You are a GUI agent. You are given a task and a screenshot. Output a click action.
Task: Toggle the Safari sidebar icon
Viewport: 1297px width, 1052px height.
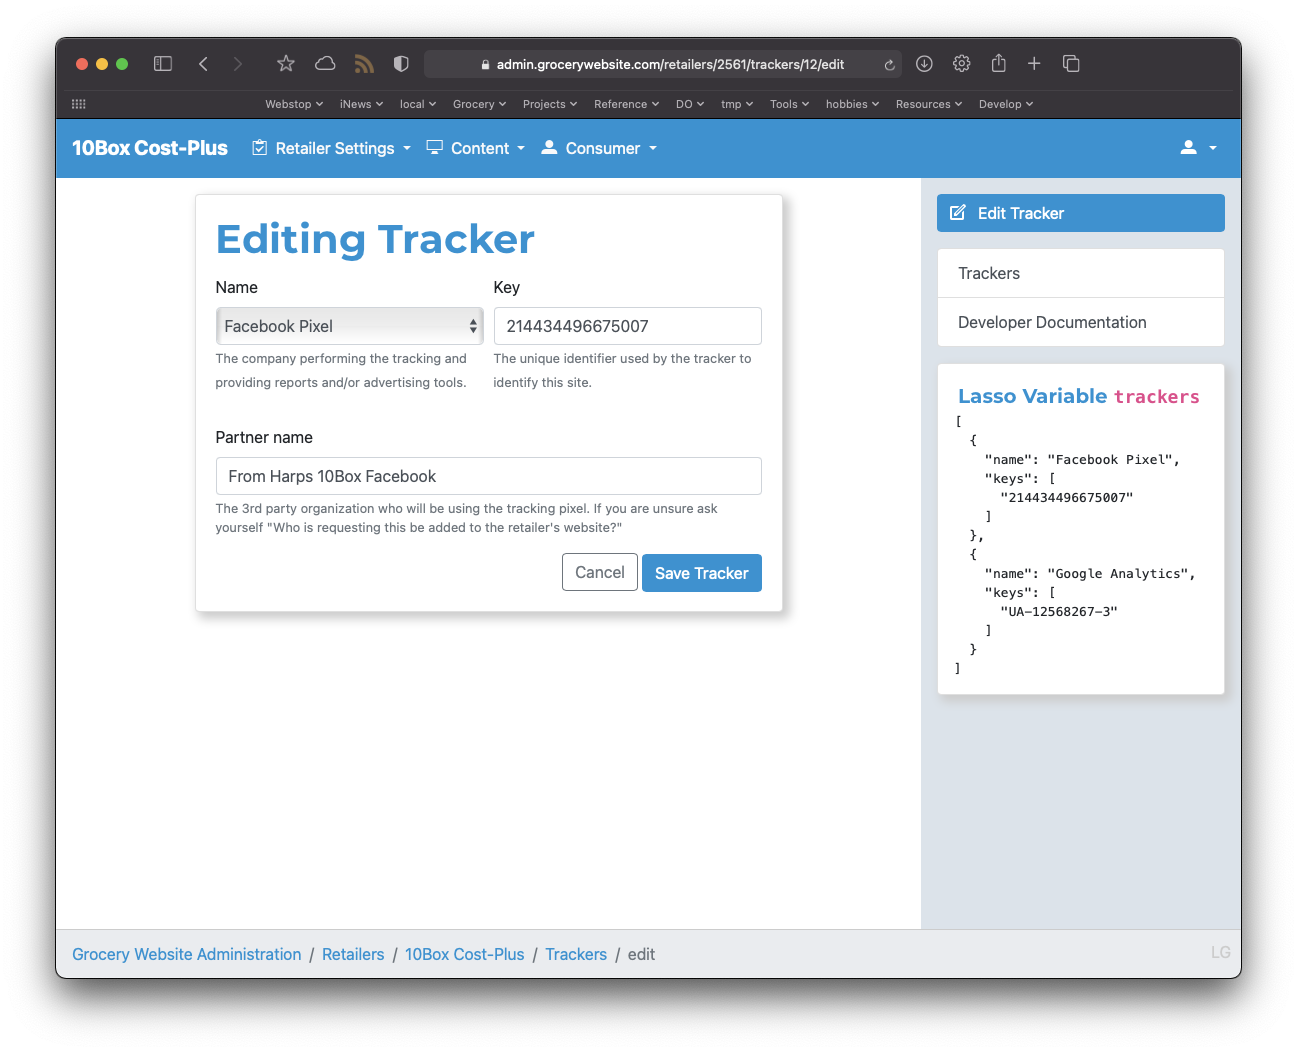163,64
